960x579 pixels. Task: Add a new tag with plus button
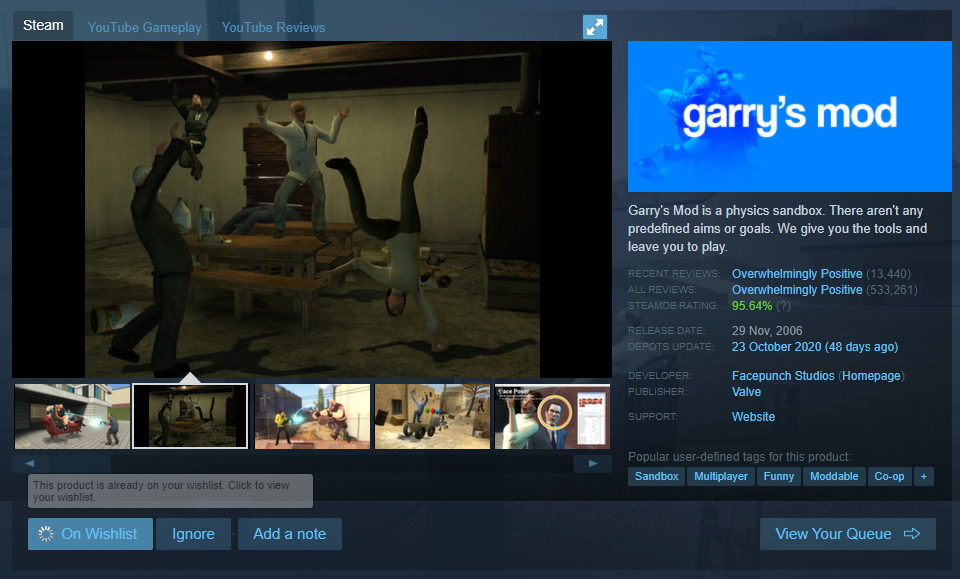[x=923, y=476]
